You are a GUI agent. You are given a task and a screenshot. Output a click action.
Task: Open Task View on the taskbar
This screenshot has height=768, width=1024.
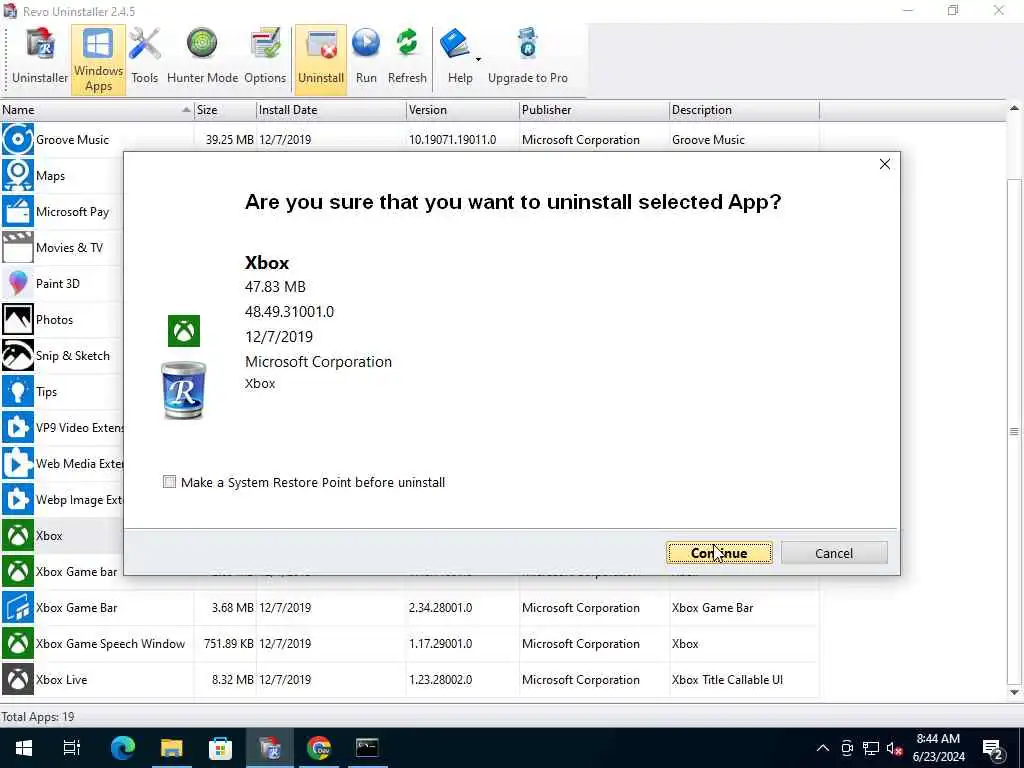pyautogui.click(x=72, y=748)
